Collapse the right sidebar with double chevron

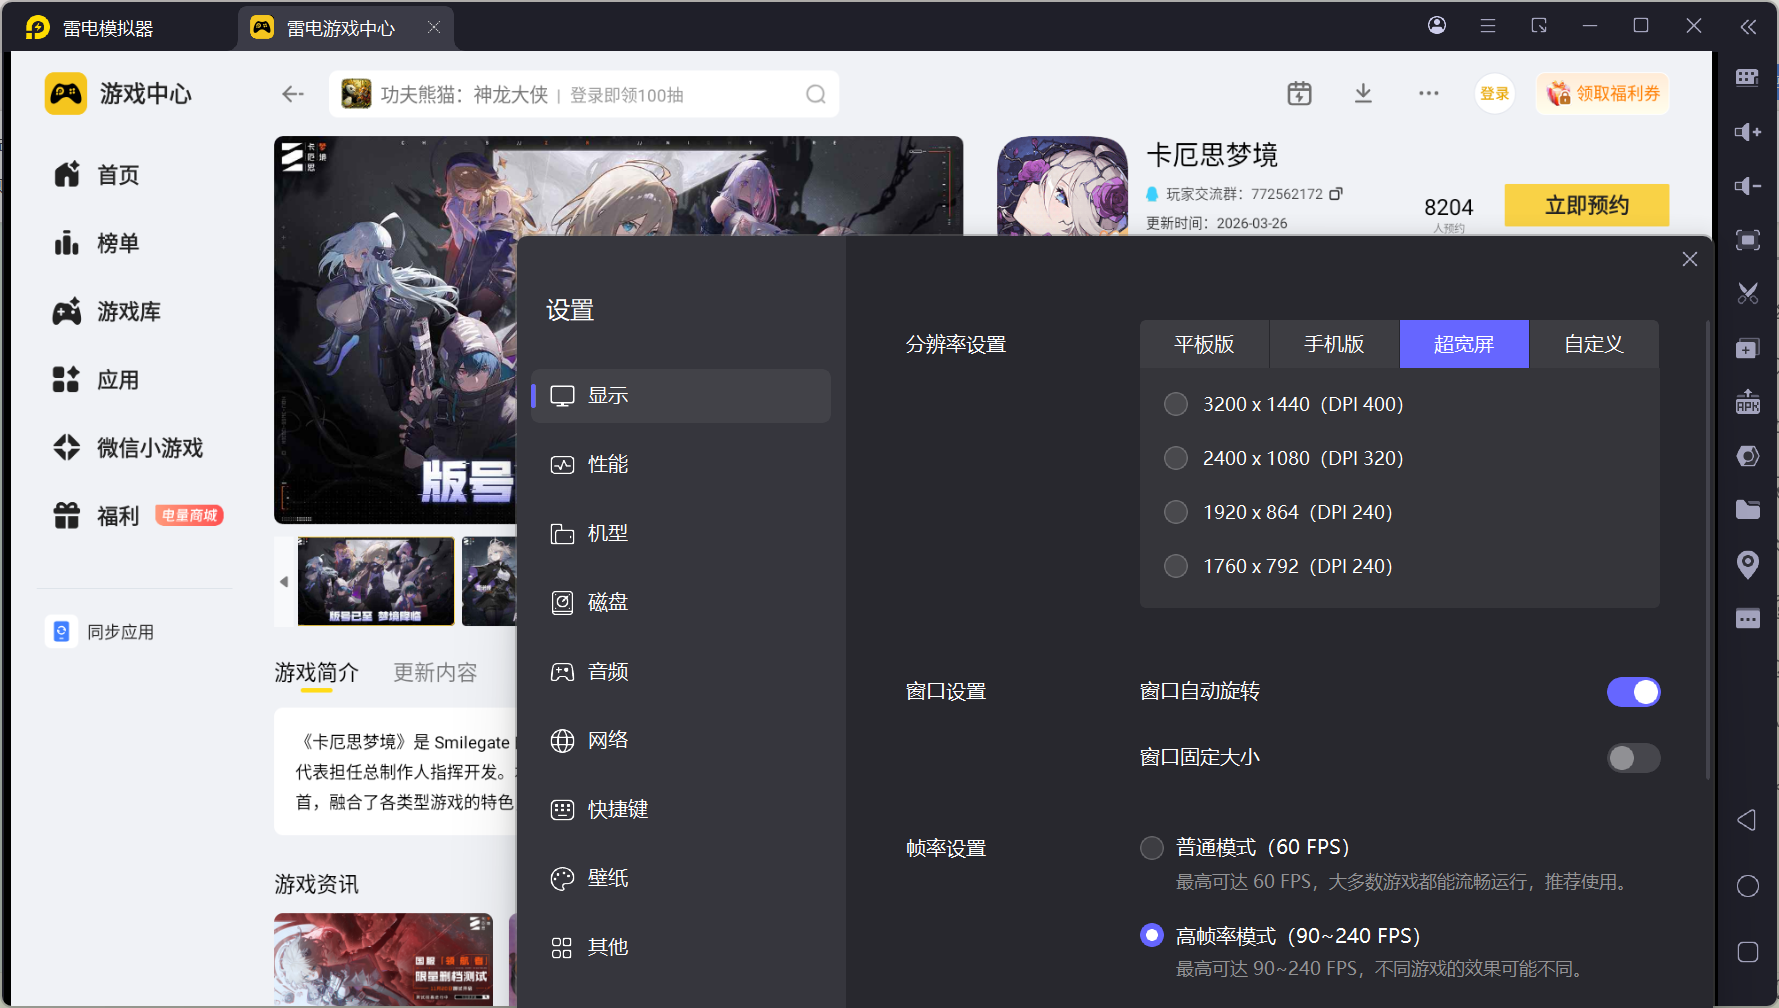(1747, 27)
